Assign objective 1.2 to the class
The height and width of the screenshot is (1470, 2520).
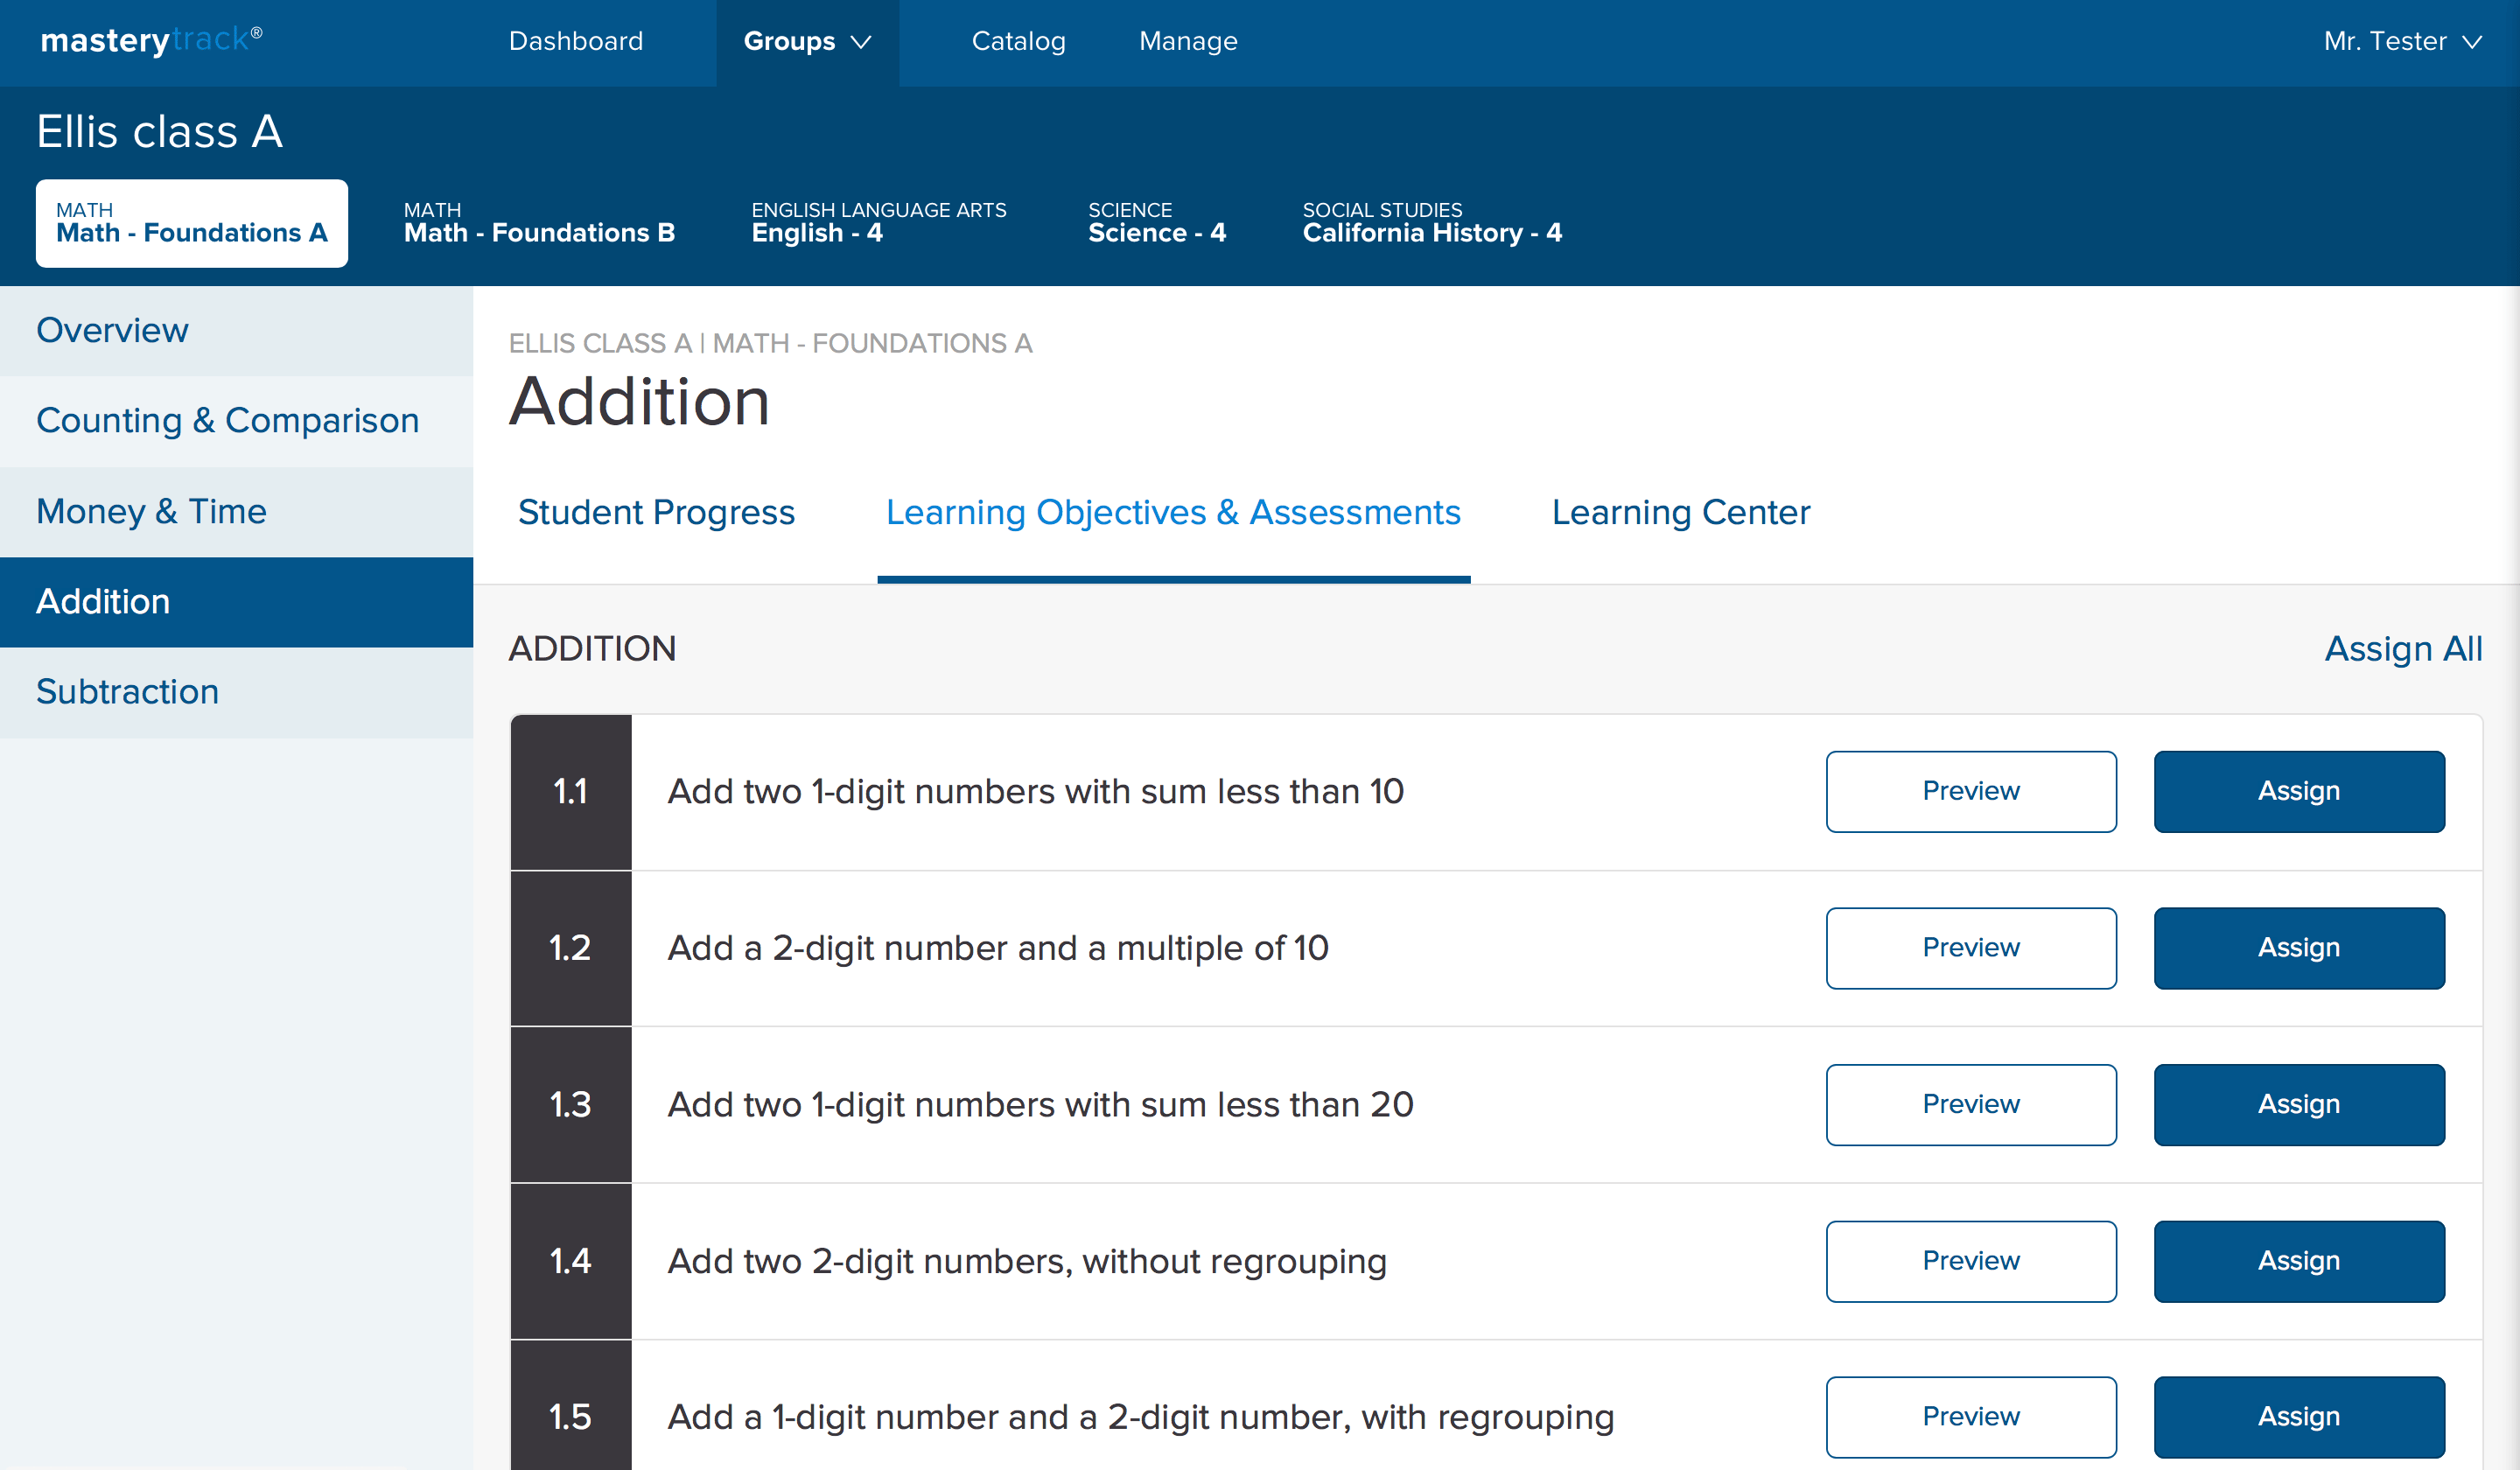[2298, 947]
